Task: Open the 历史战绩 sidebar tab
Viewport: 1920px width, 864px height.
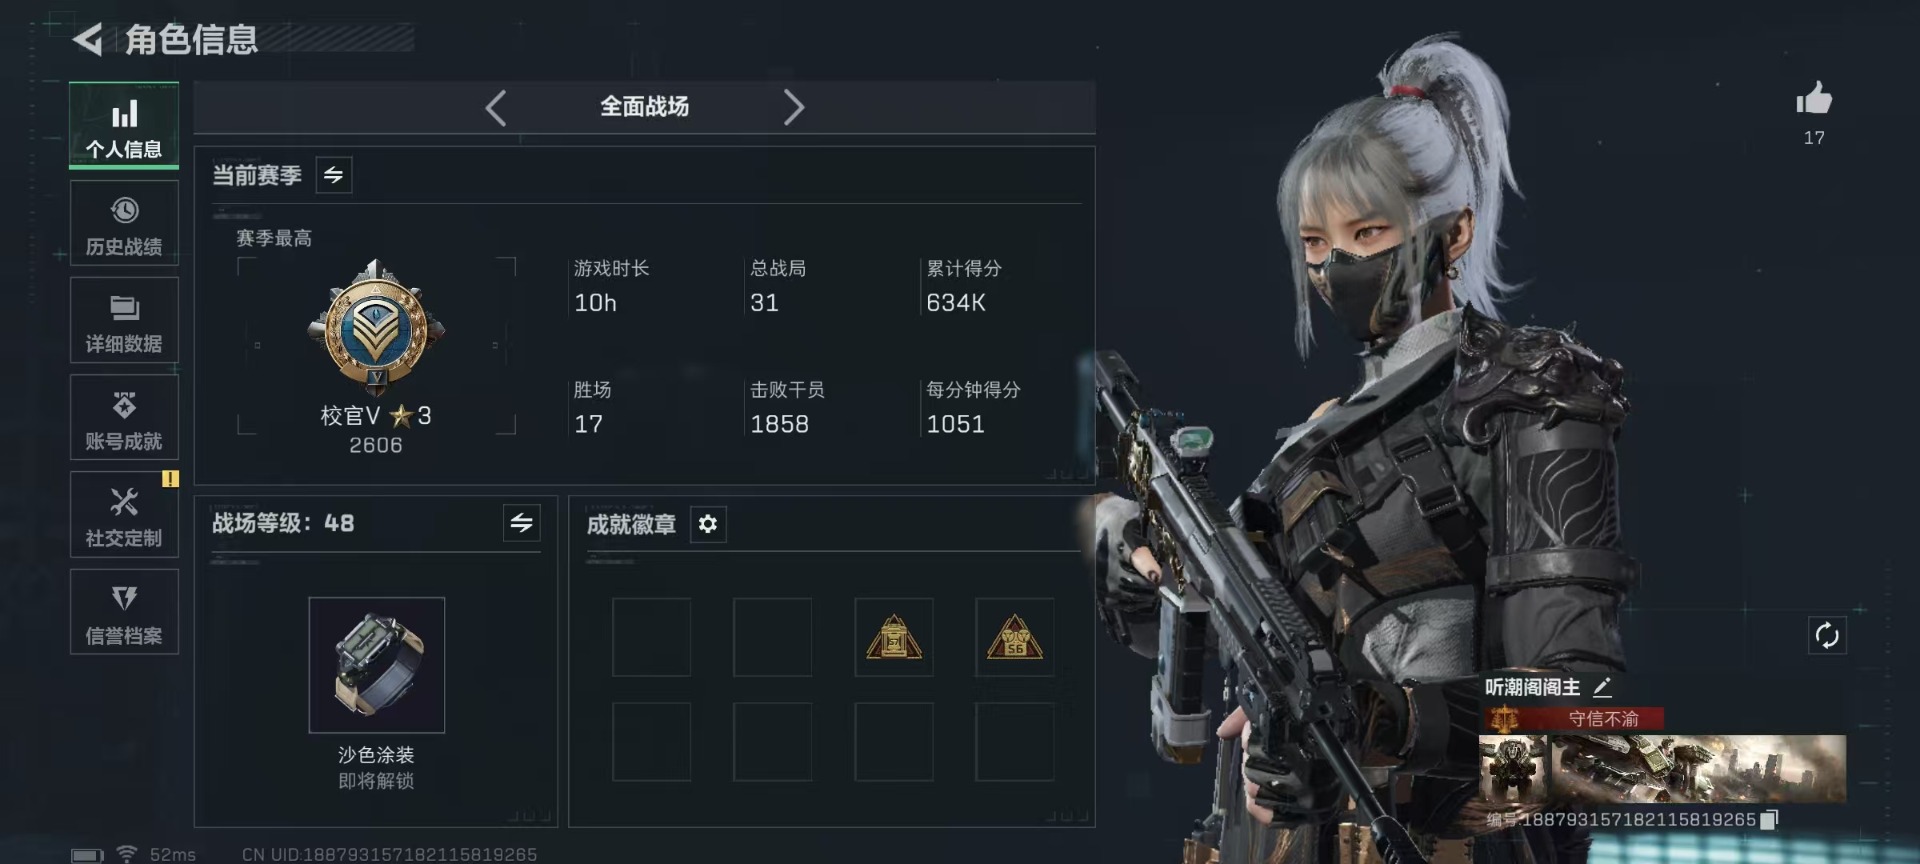Action: point(124,224)
